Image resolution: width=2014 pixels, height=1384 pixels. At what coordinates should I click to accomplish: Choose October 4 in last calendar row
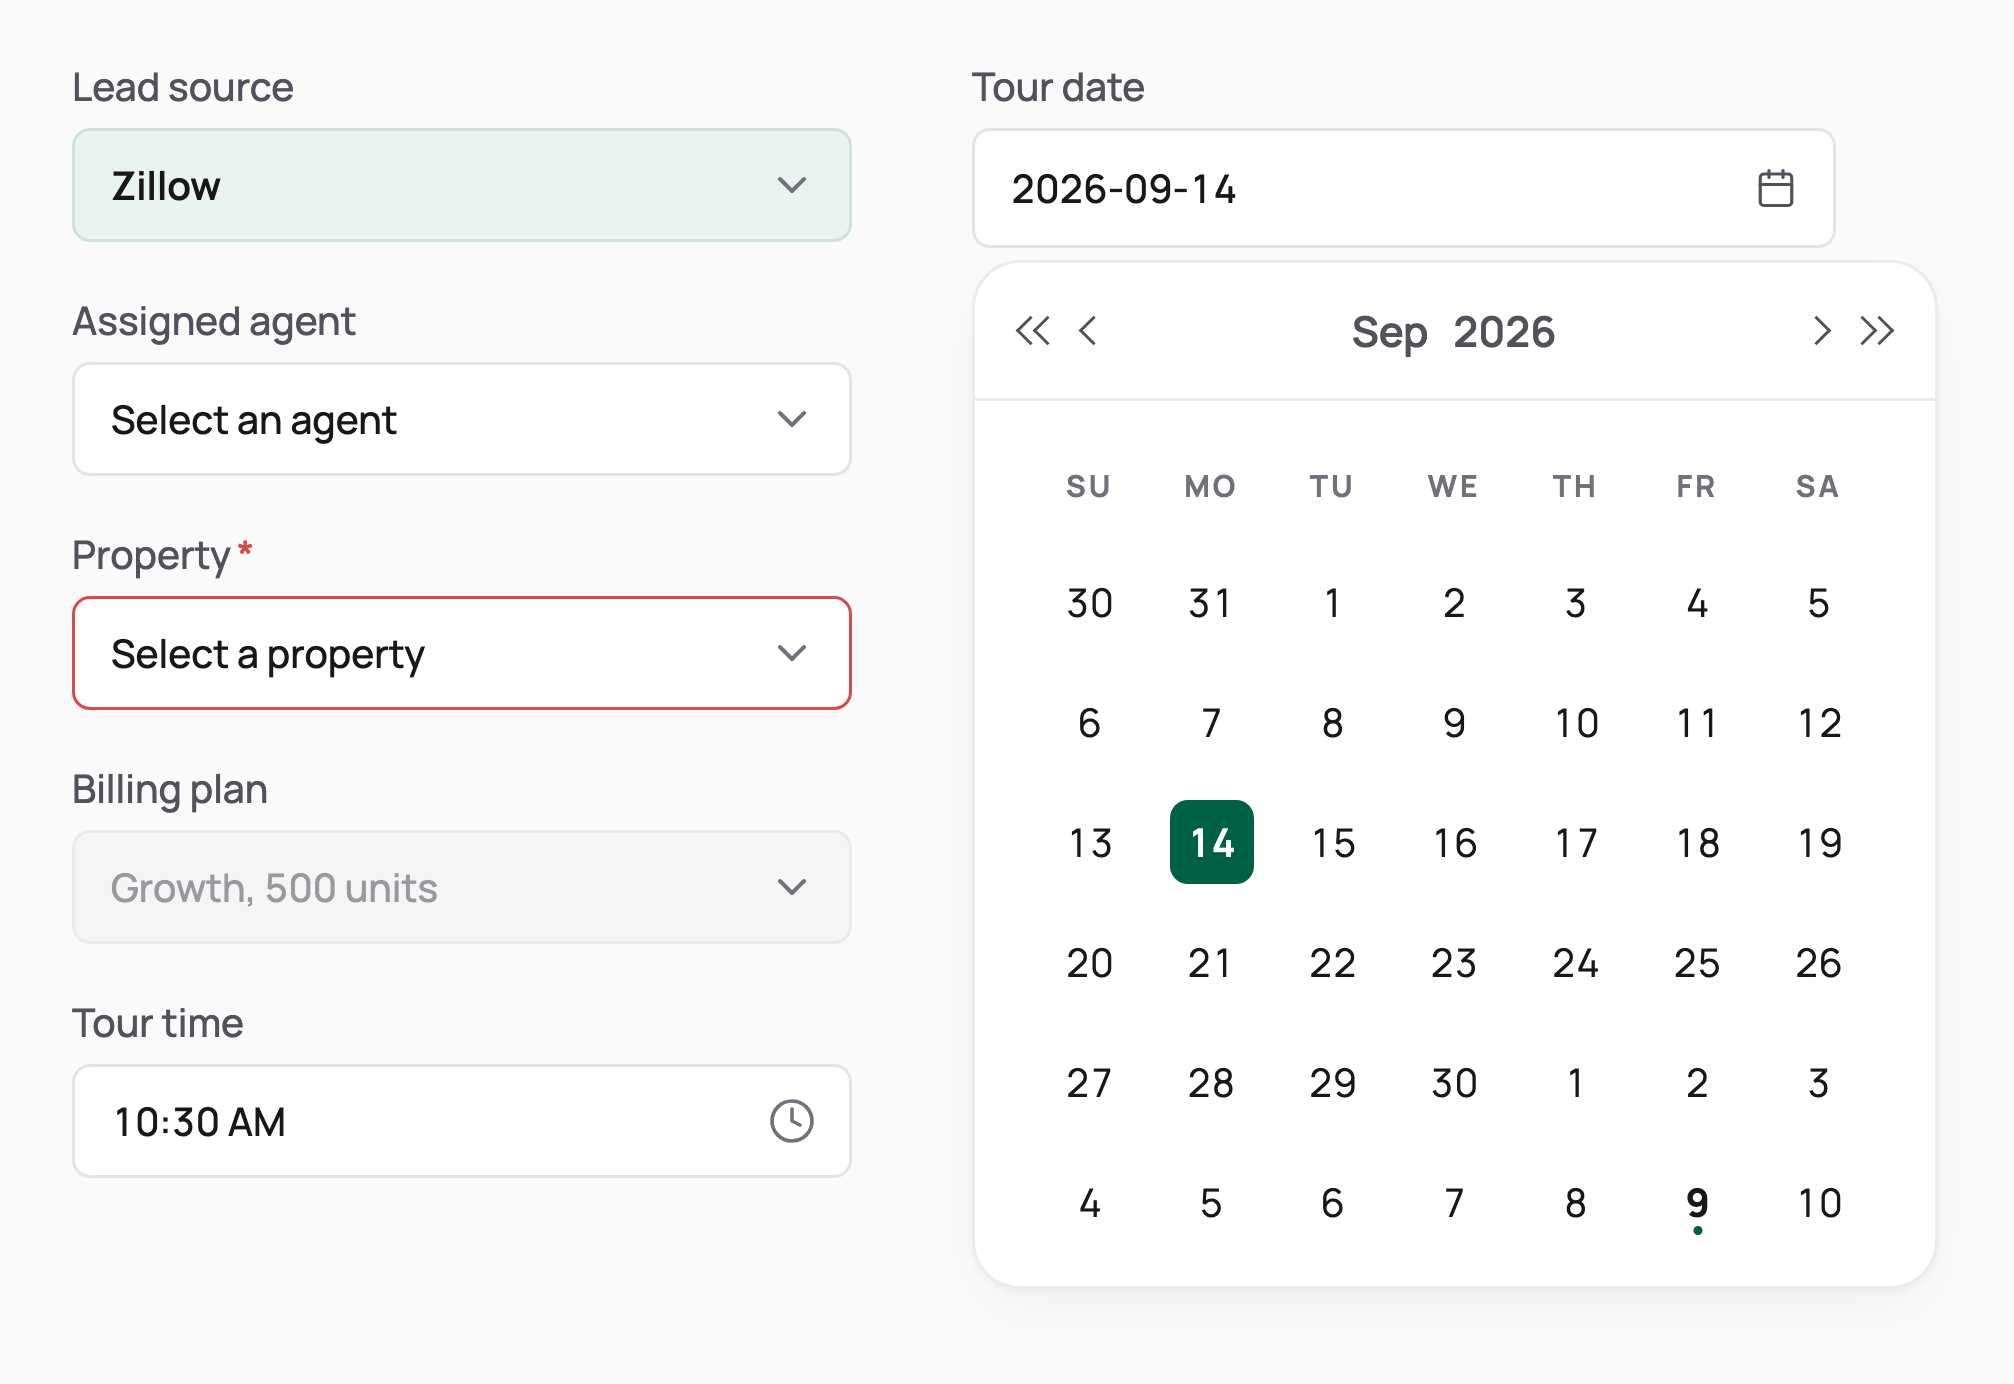pyautogui.click(x=1090, y=1202)
